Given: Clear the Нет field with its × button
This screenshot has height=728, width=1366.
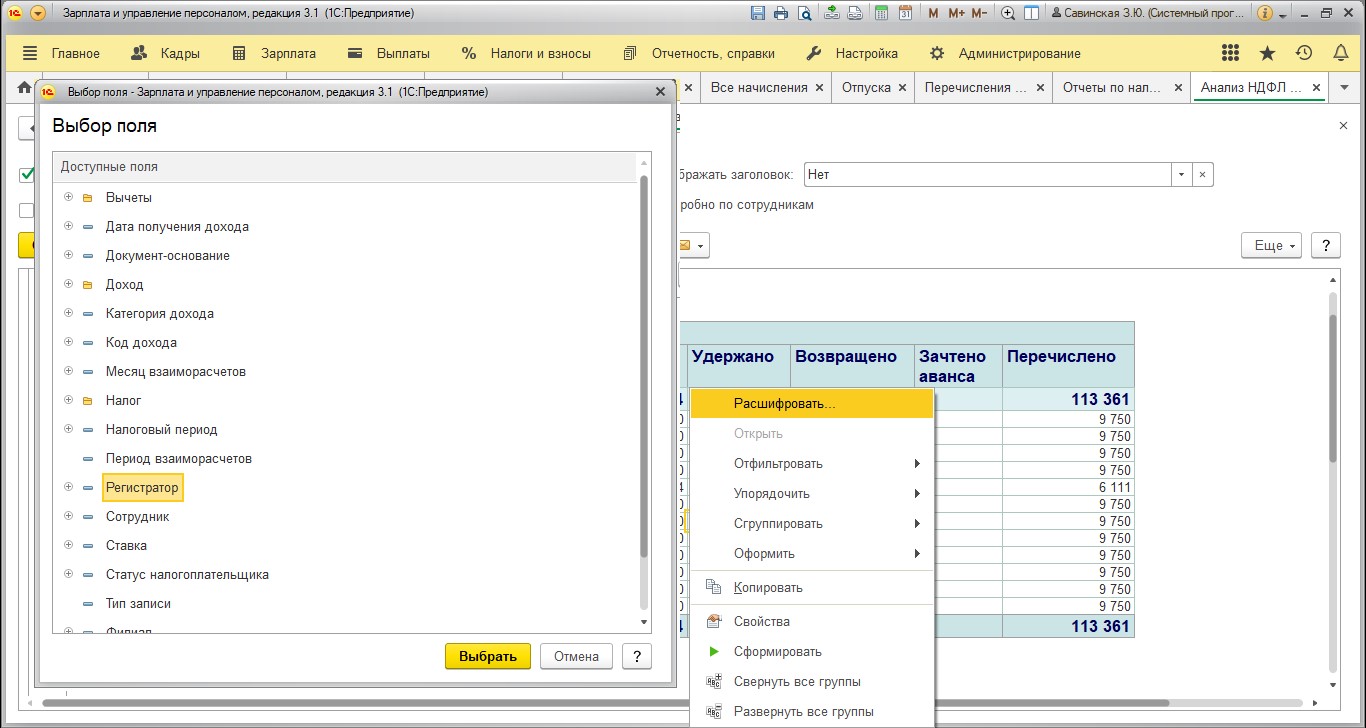Looking at the screenshot, I should [x=1203, y=174].
